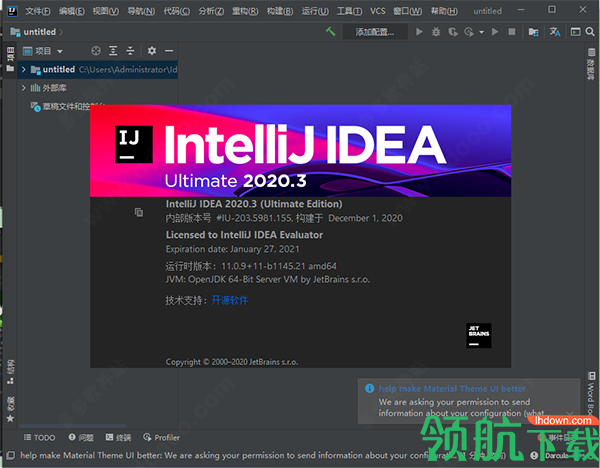Click the Debug bug icon
The image size is (600, 468).
click(436, 32)
